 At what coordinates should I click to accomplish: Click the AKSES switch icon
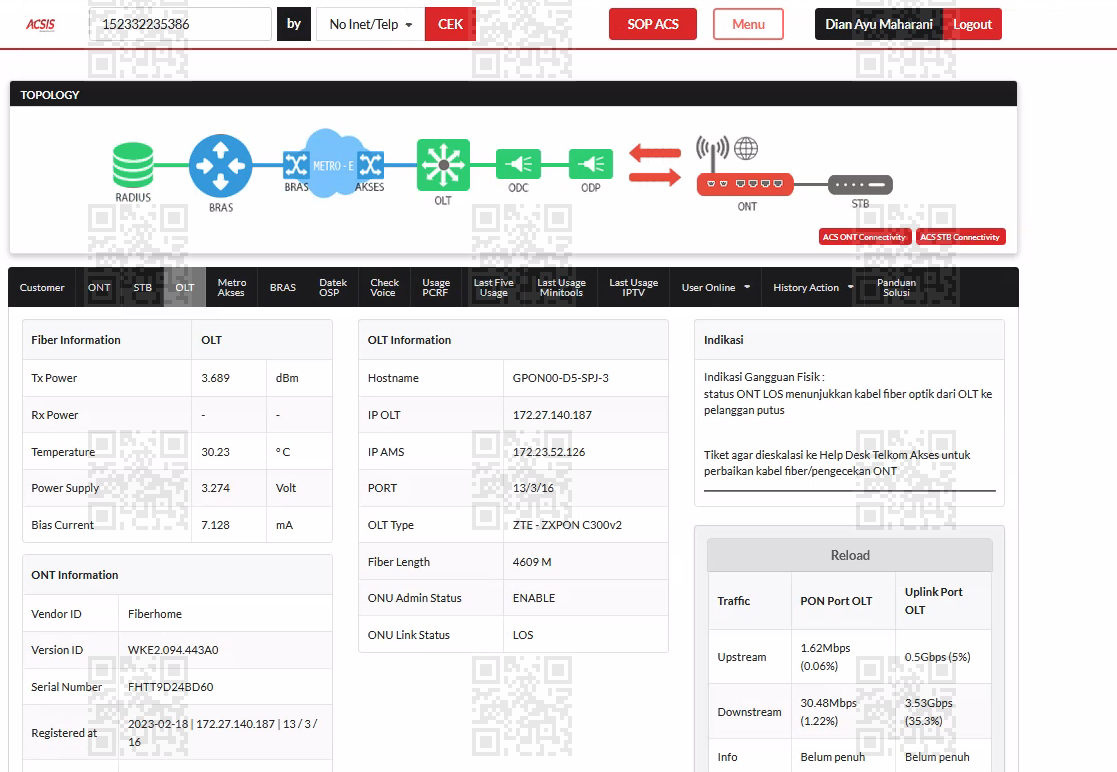point(370,165)
